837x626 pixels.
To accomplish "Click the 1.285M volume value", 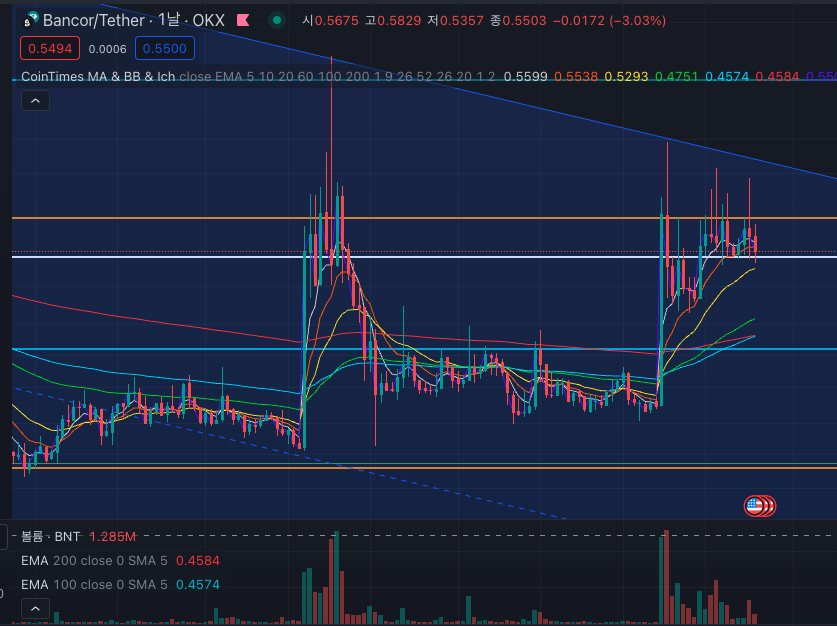I will click(x=112, y=536).
